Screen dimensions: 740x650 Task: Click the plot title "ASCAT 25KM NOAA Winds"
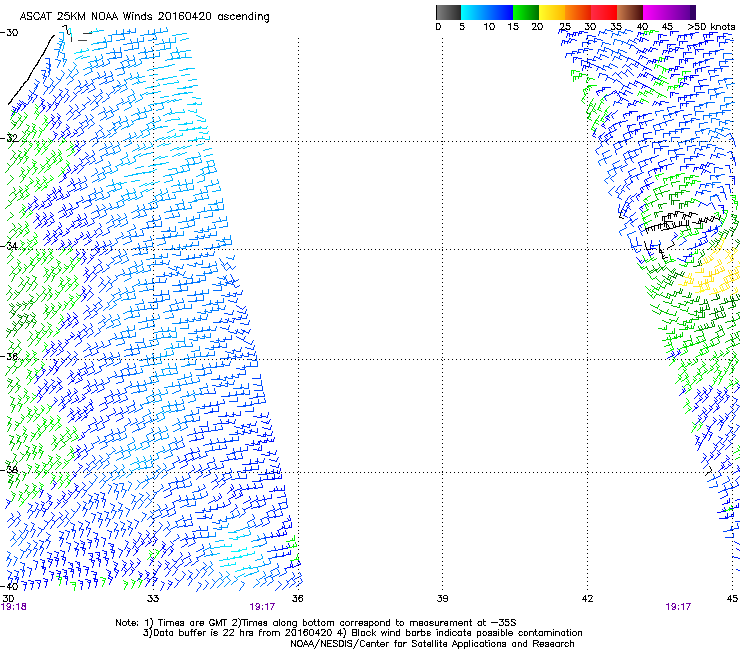click(x=87, y=17)
